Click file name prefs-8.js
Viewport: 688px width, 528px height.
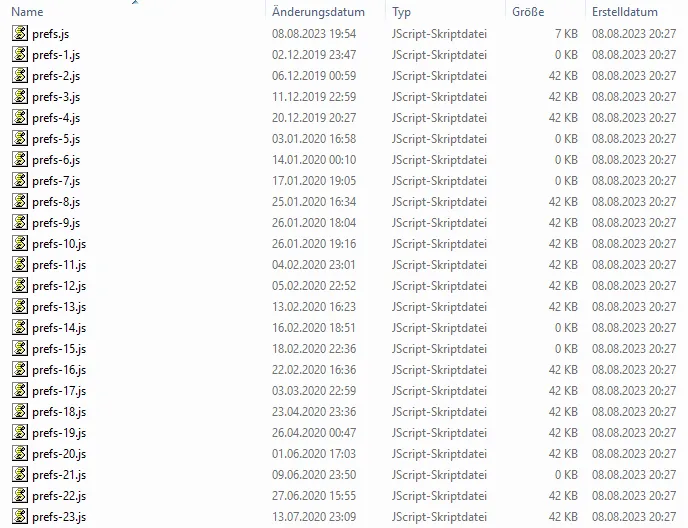tap(56, 202)
